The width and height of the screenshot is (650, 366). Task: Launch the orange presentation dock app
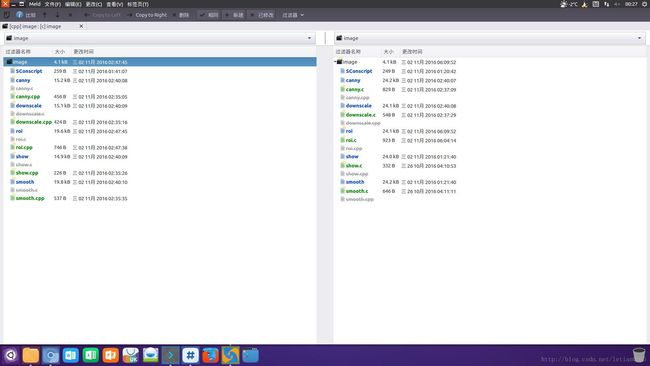[110, 355]
